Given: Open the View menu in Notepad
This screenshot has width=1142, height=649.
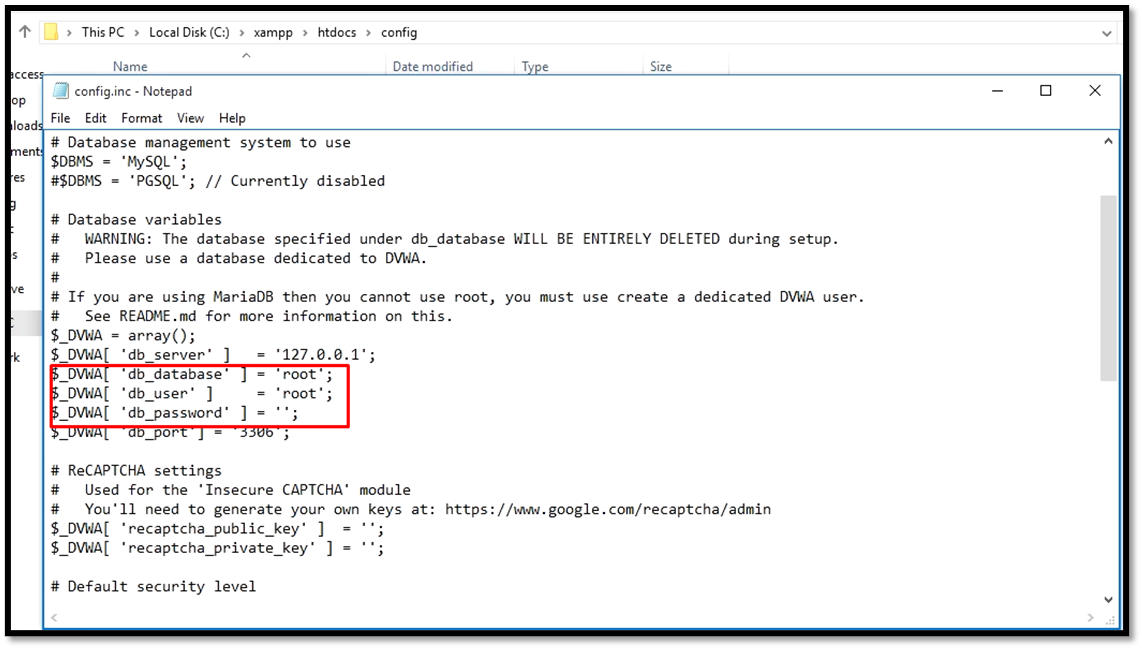Looking at the screenshot, I should click(190, 118).
